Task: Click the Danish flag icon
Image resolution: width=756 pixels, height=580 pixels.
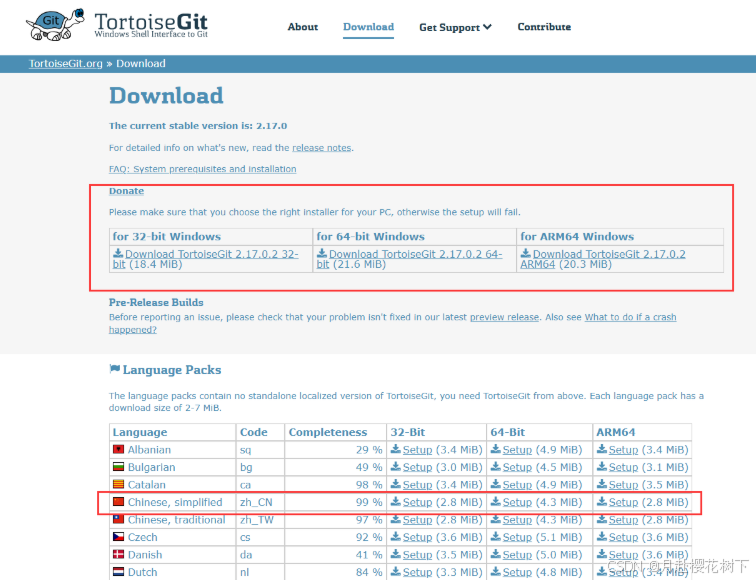Action: 118,554
